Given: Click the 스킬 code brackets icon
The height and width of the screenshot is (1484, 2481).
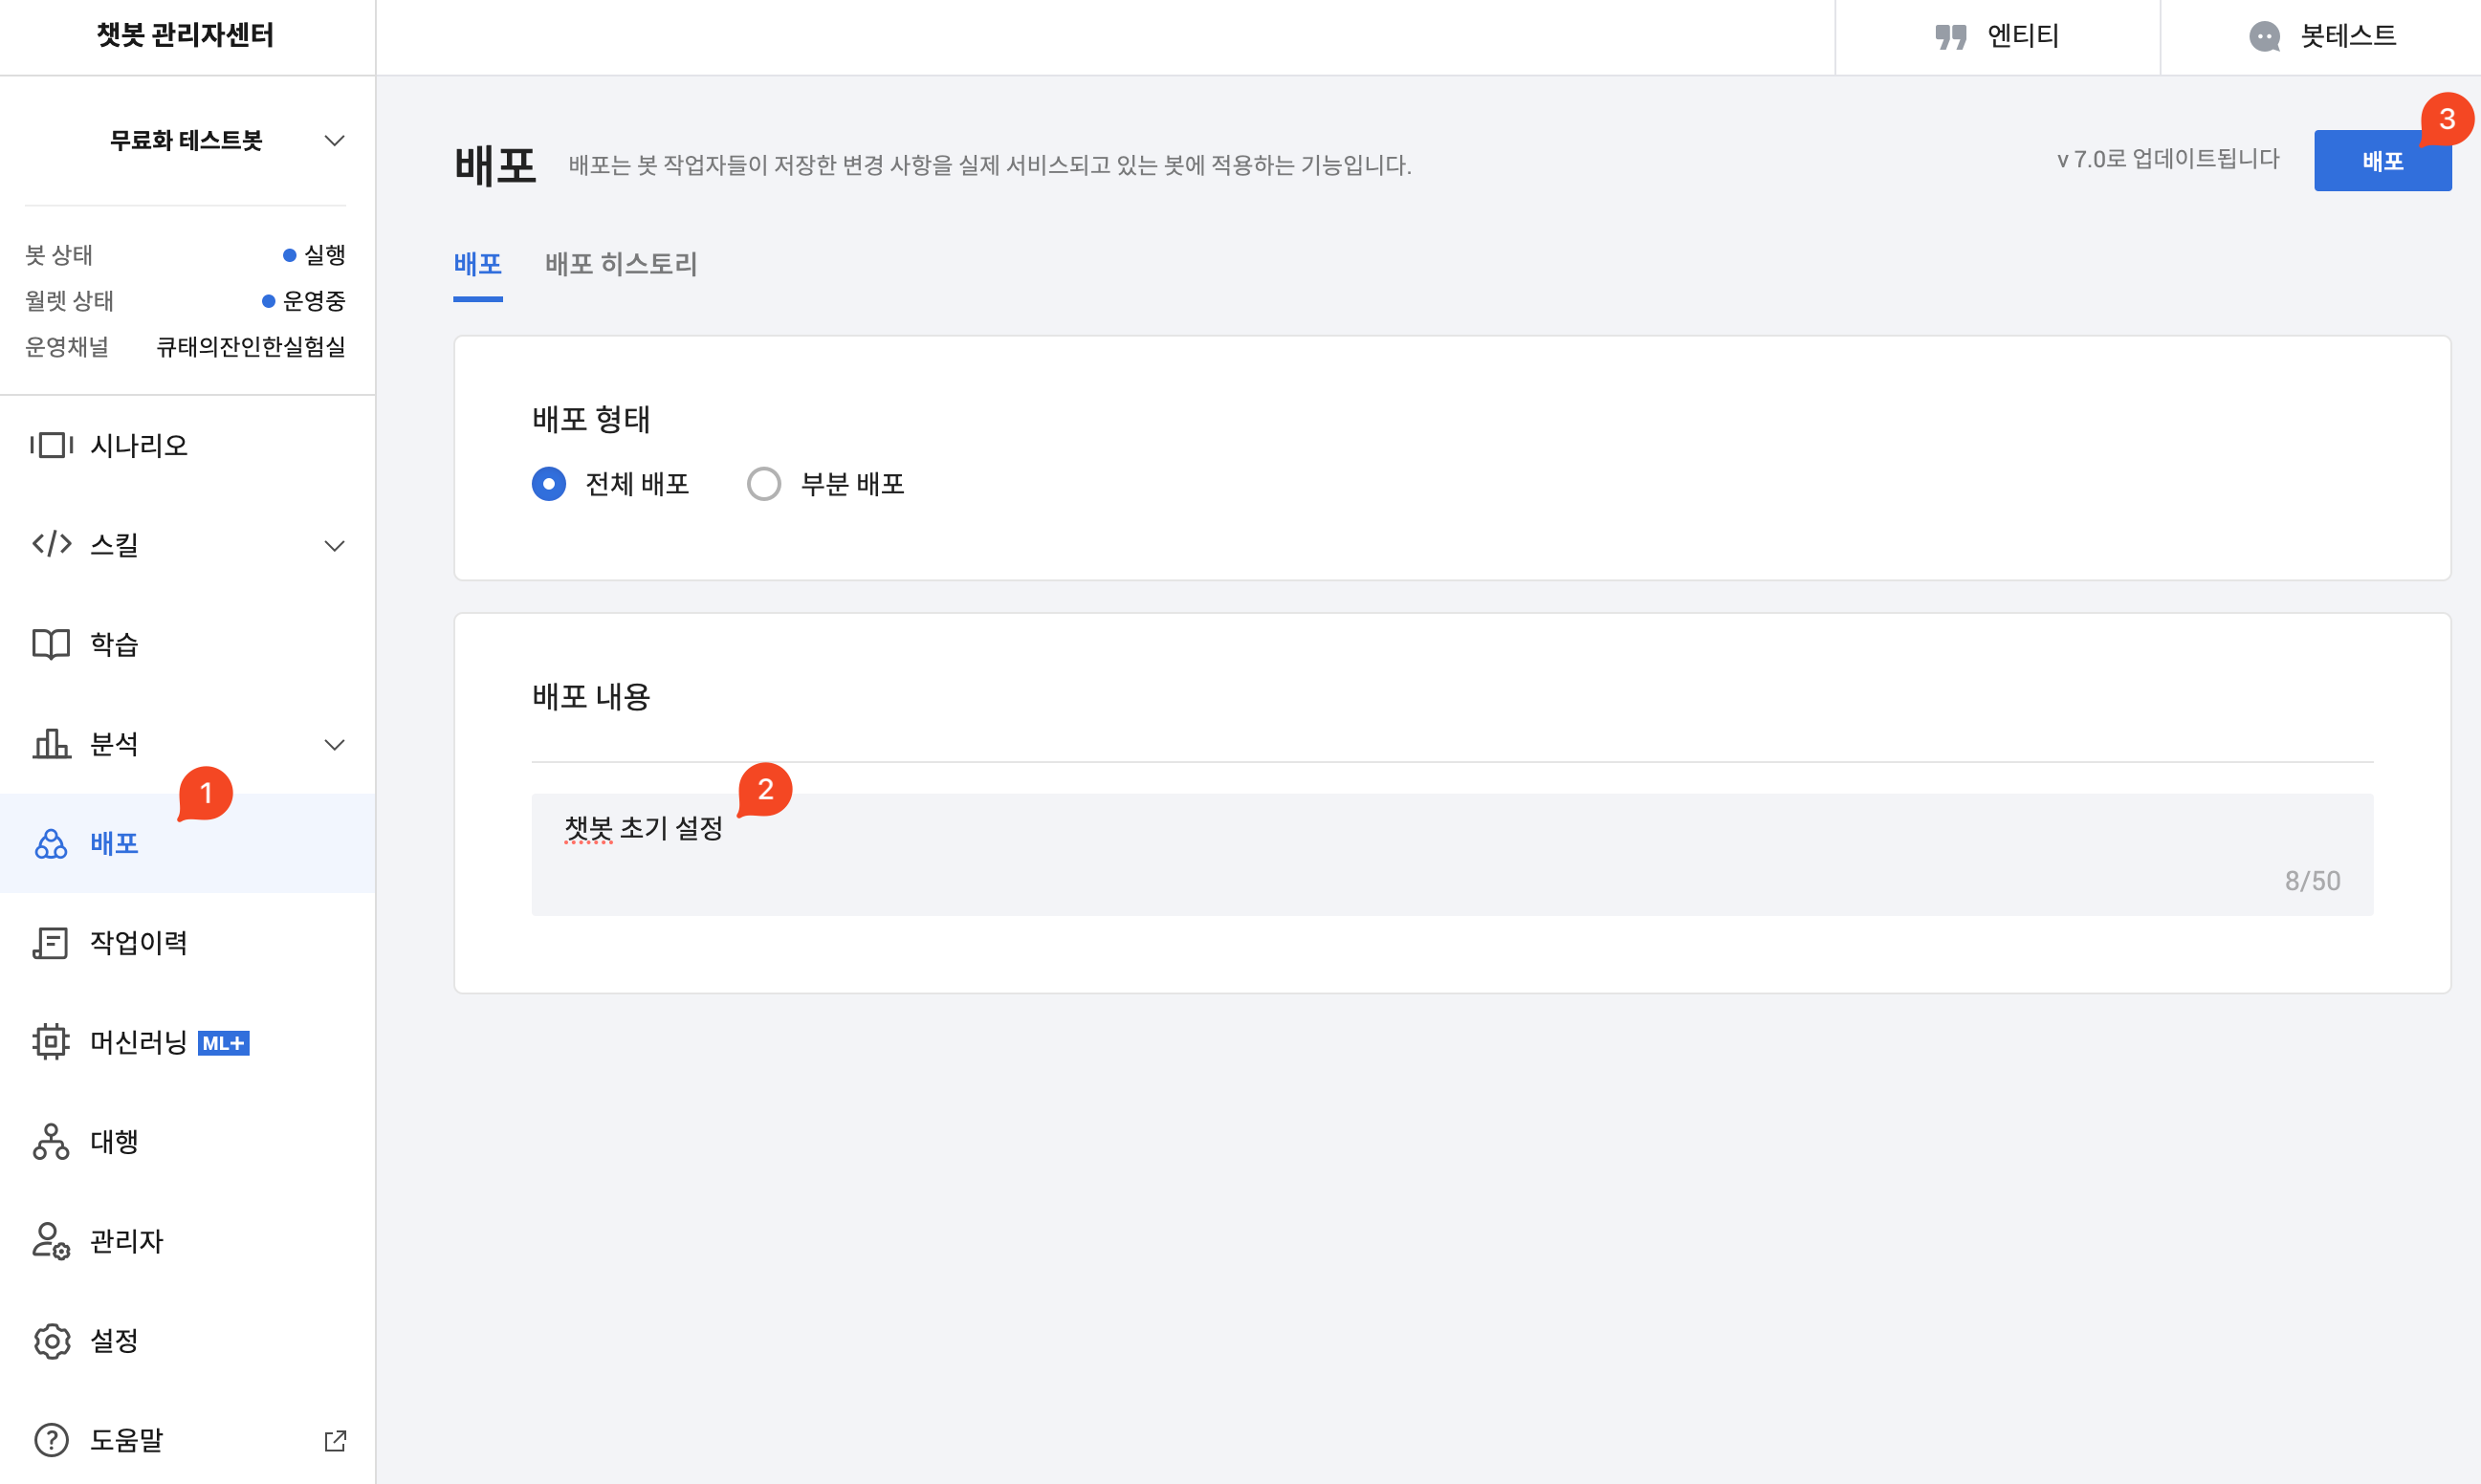Looking at the screenshot, I should pos(51,544).
